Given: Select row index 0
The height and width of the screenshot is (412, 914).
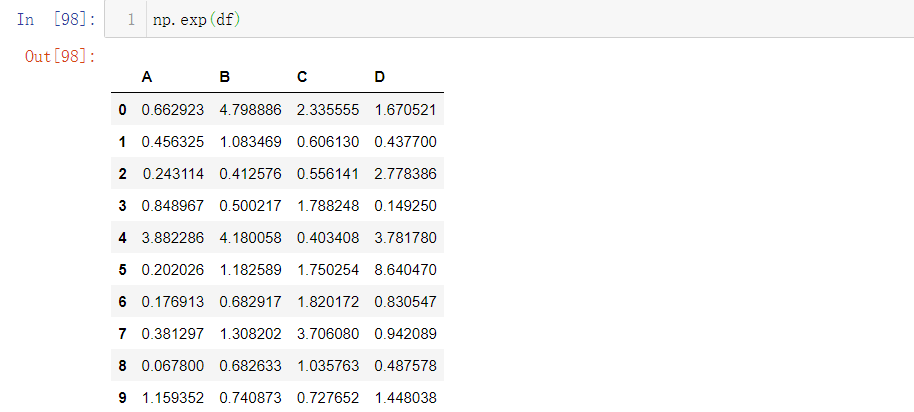Looking at the screenshot, I should pos(122,110).
